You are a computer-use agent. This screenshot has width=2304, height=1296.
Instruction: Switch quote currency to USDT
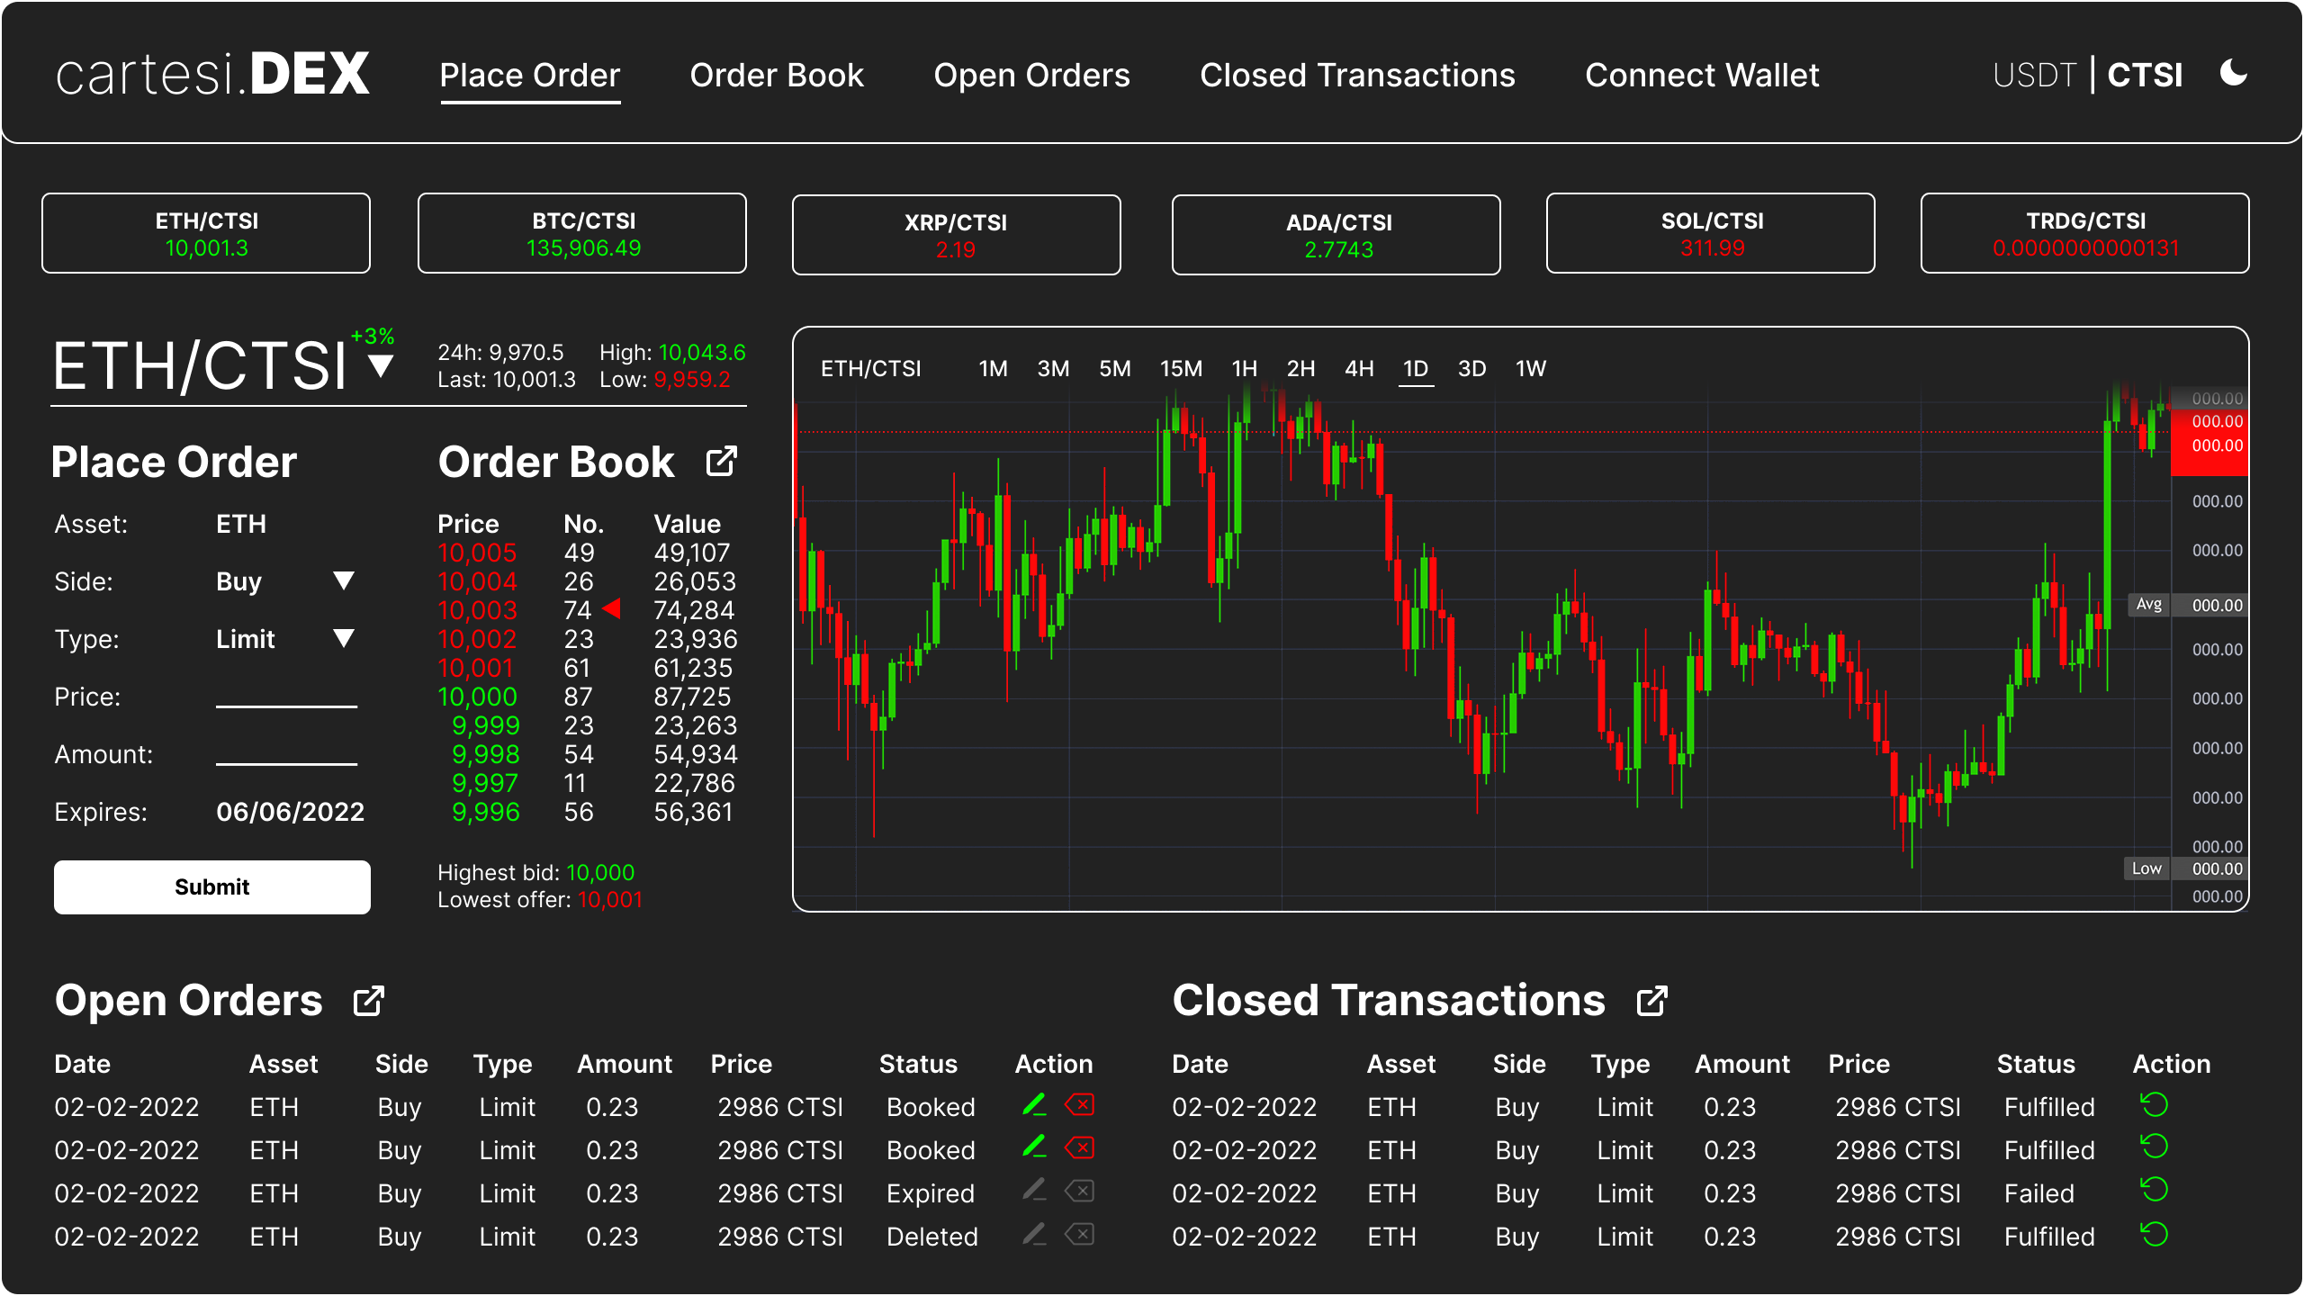[2034, 75]
